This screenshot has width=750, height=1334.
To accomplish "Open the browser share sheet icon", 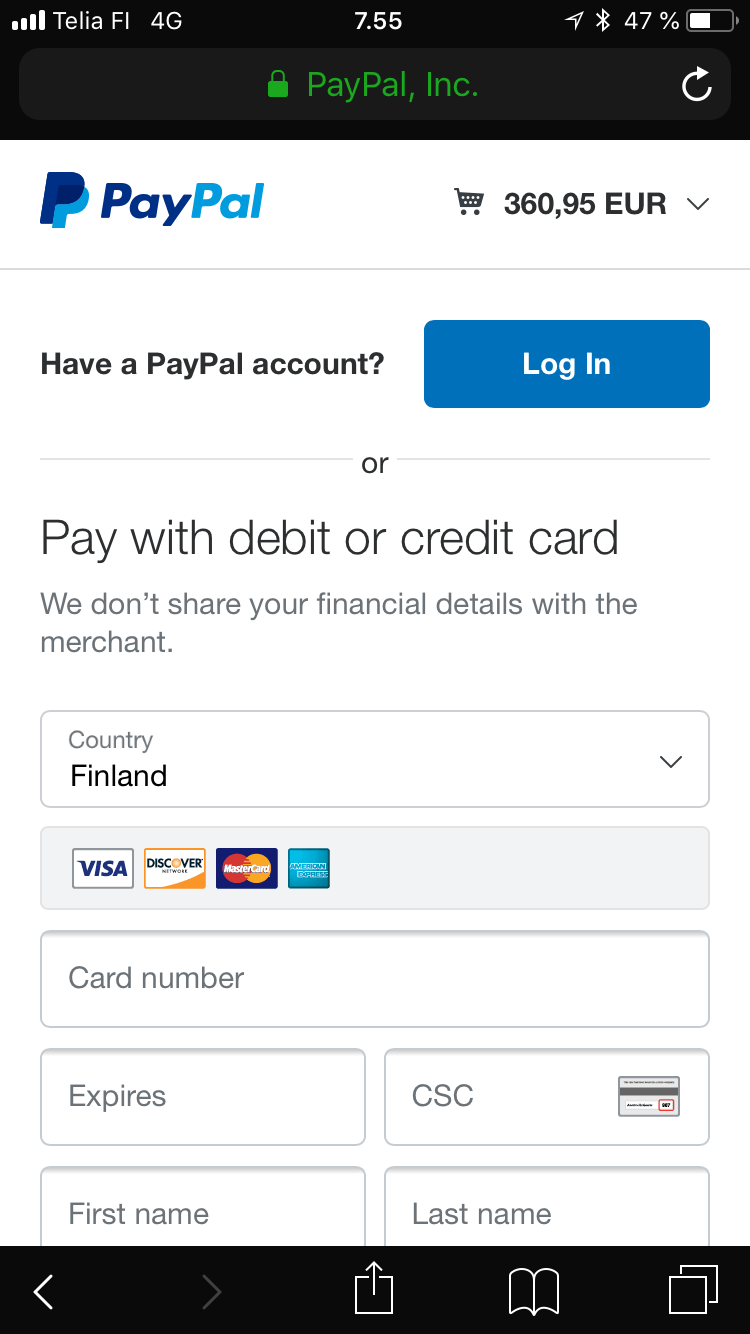I will coord(375,1289).
